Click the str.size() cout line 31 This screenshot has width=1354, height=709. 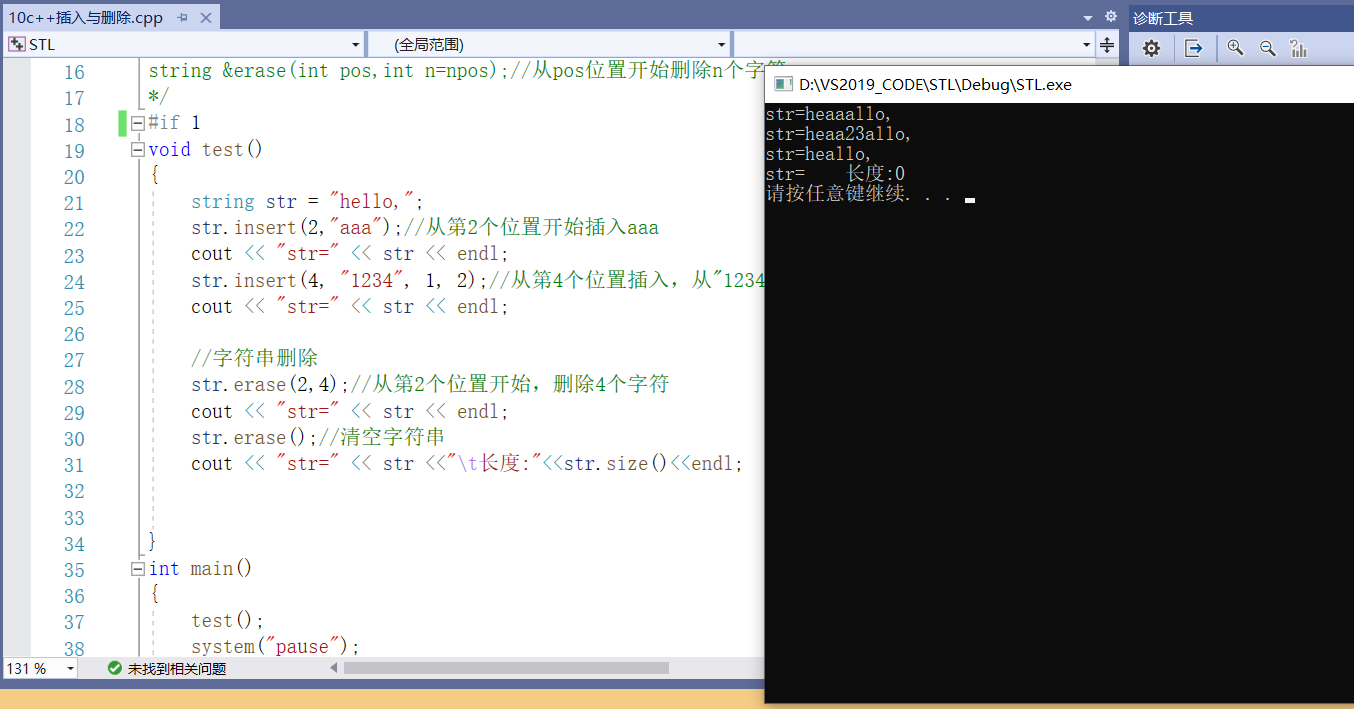(467, 464)
